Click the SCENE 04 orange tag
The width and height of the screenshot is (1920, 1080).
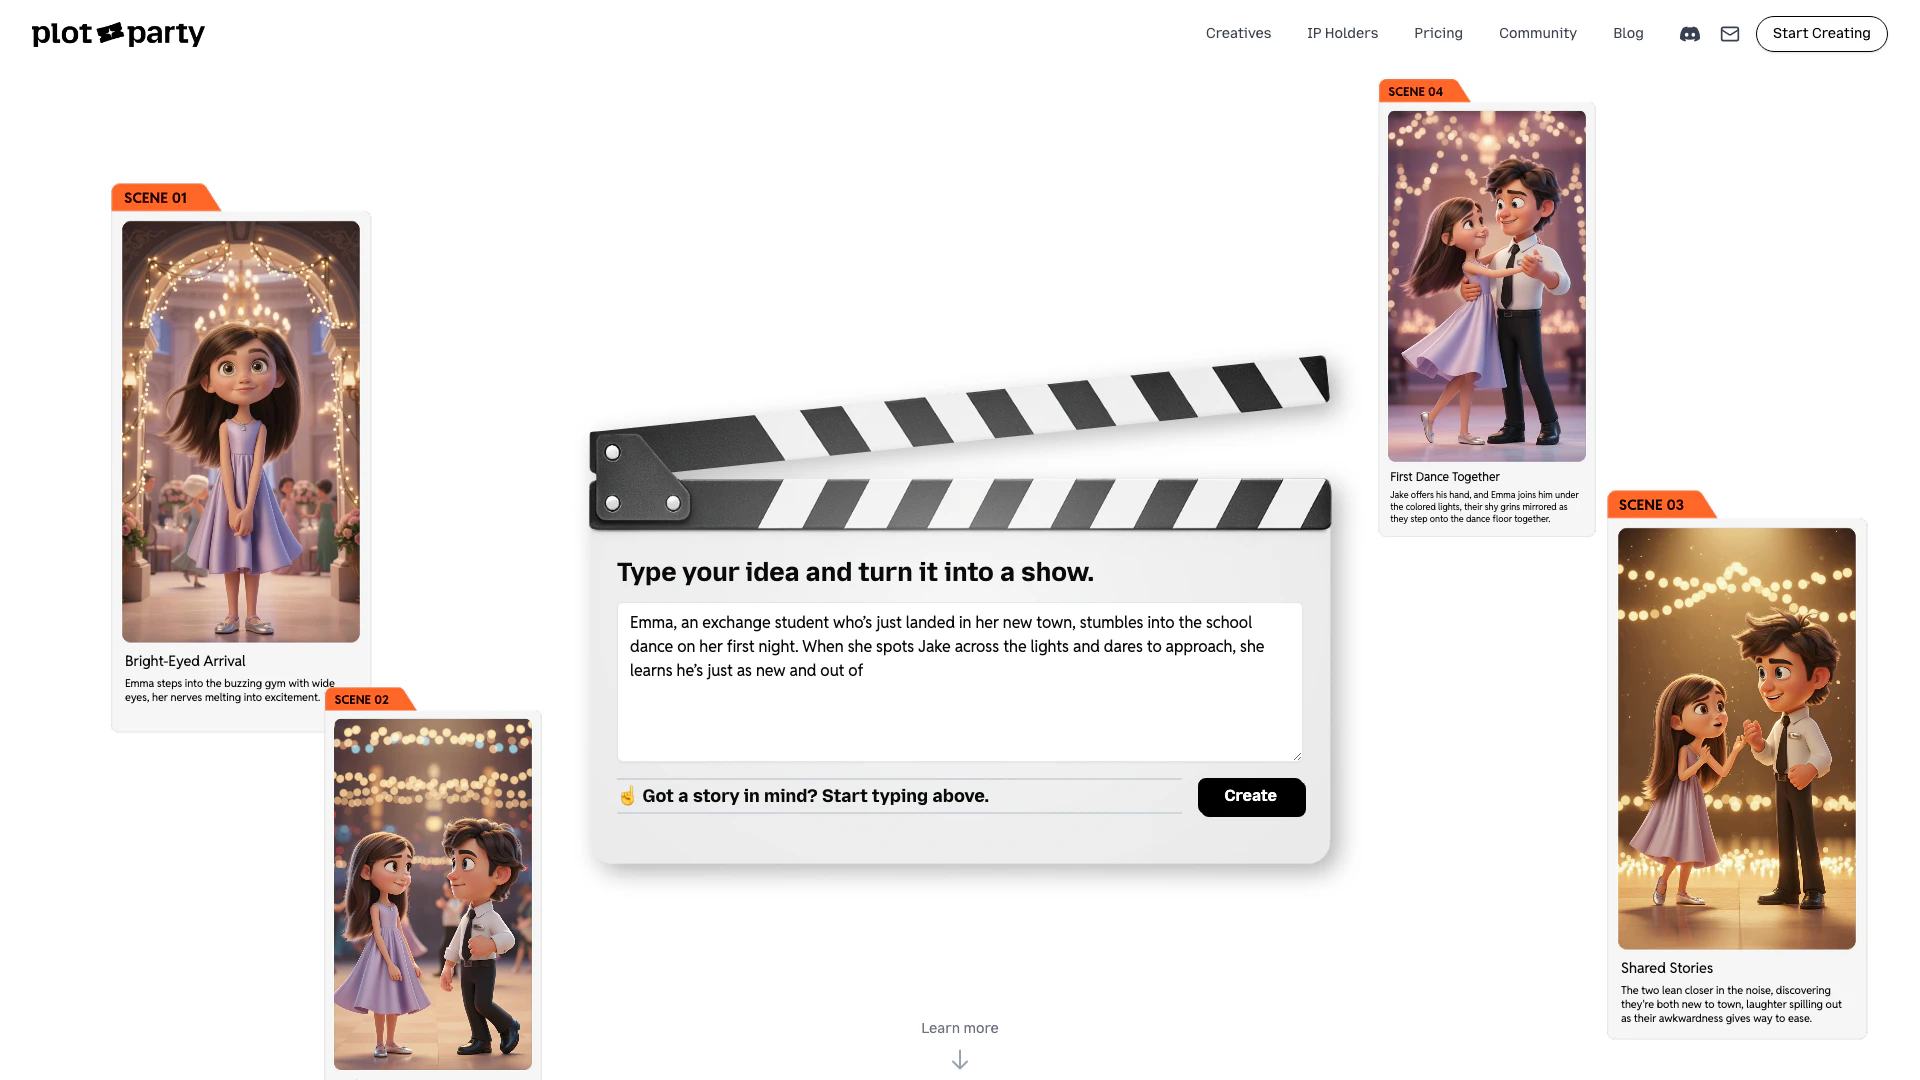click(x=1416, y=92)
